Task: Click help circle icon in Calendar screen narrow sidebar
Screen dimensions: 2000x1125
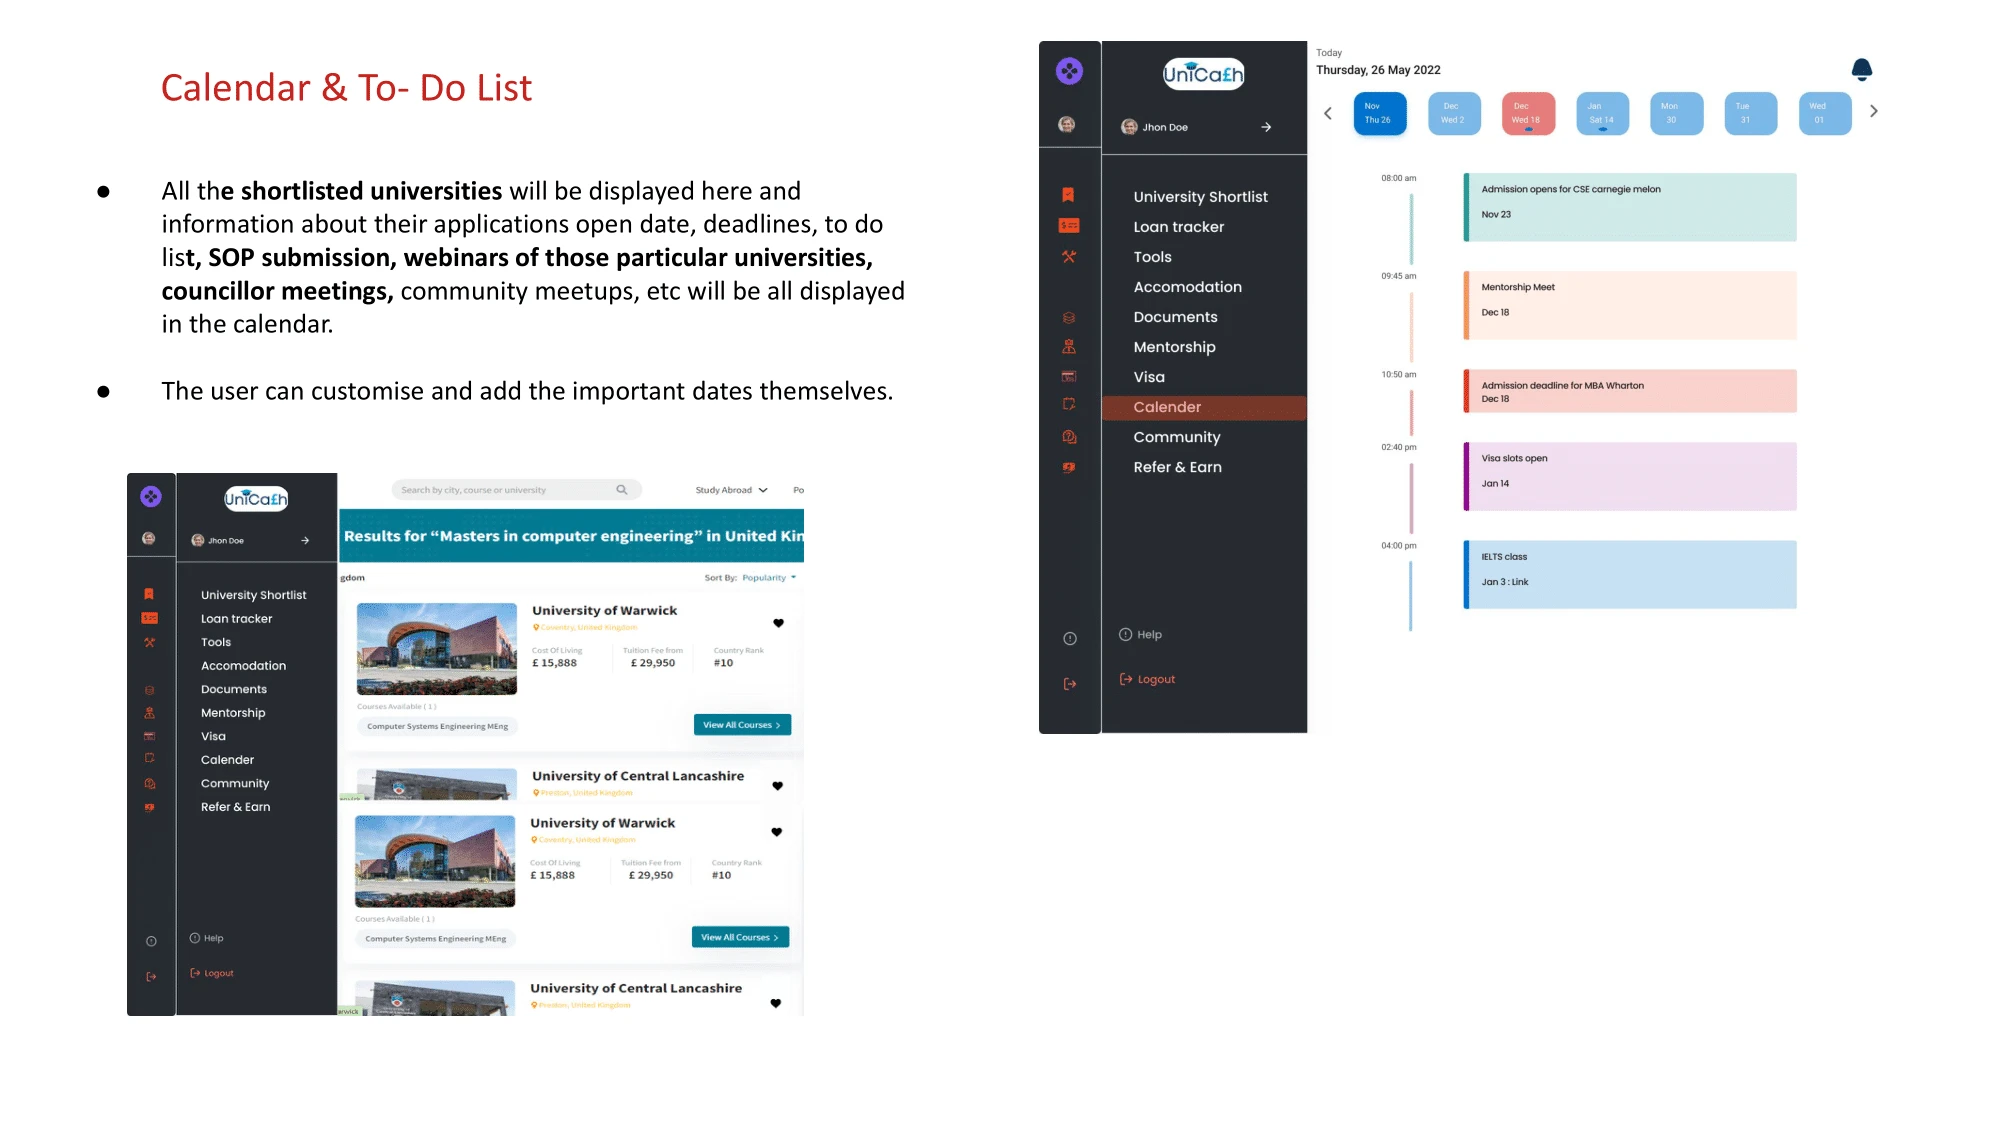Action: (1070, 639)
